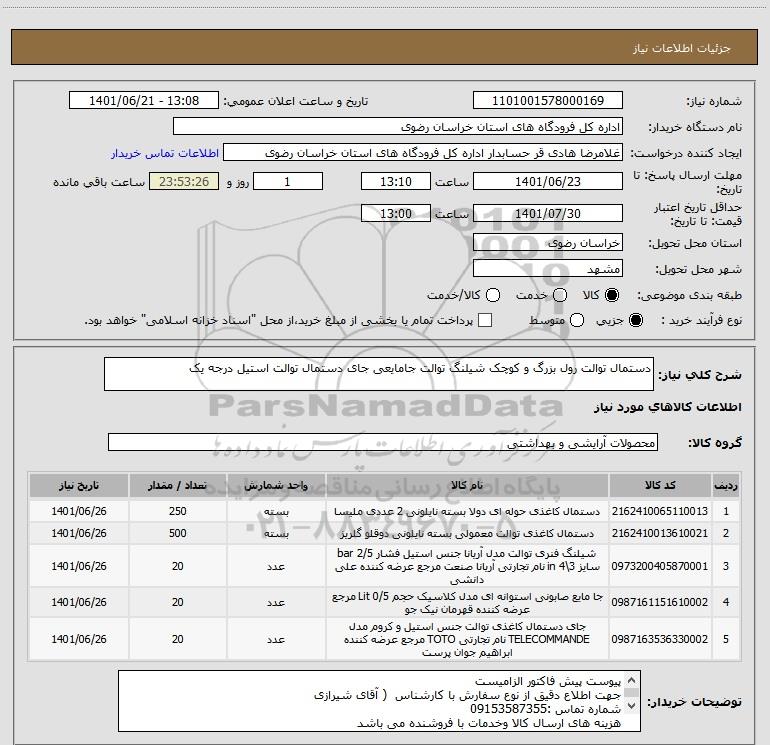
Task: Click product code 2162410065110013
Action: click(660, 511)
